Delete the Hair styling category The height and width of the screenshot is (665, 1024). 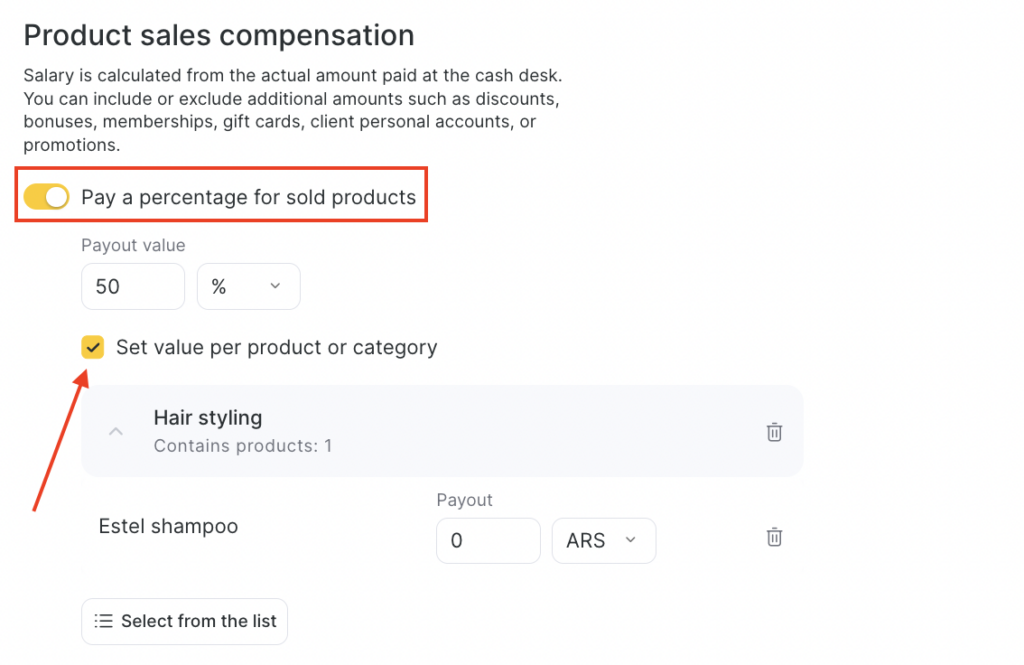coord(774,432)
